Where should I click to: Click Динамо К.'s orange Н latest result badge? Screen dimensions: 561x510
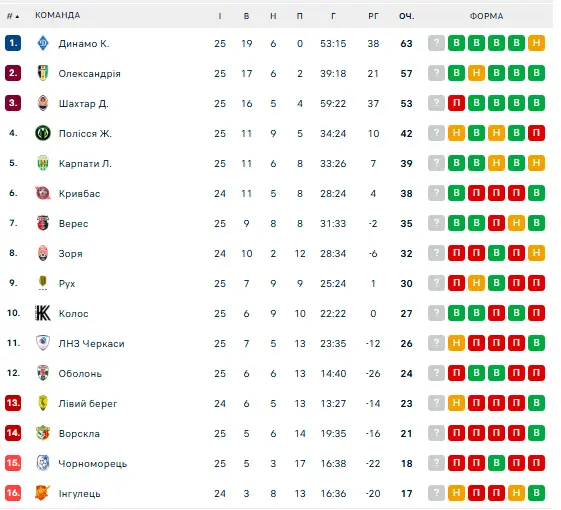click(536, 43)
